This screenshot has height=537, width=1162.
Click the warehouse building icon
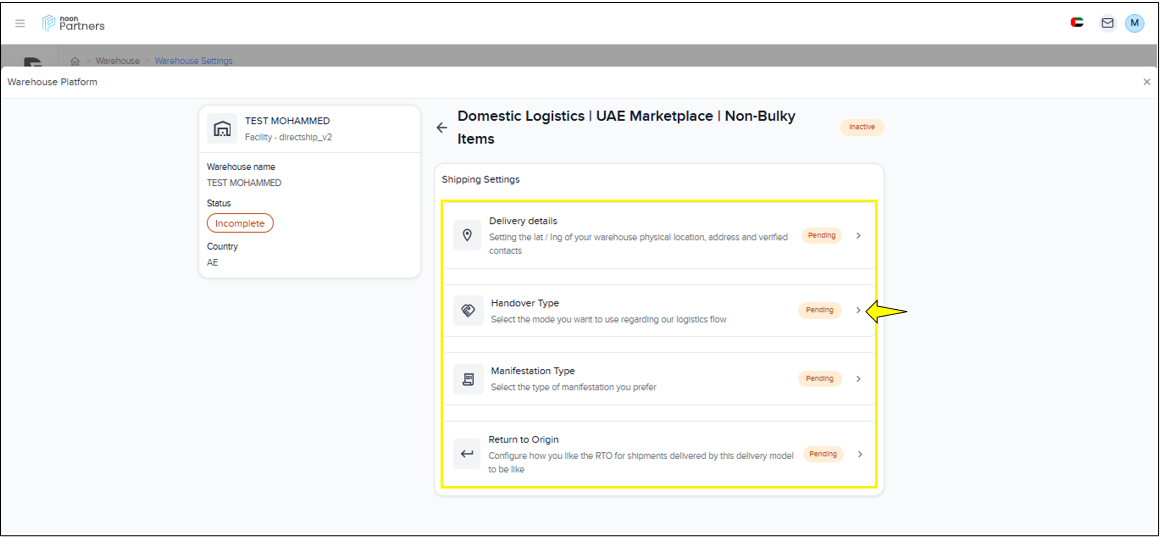[222, 128]
